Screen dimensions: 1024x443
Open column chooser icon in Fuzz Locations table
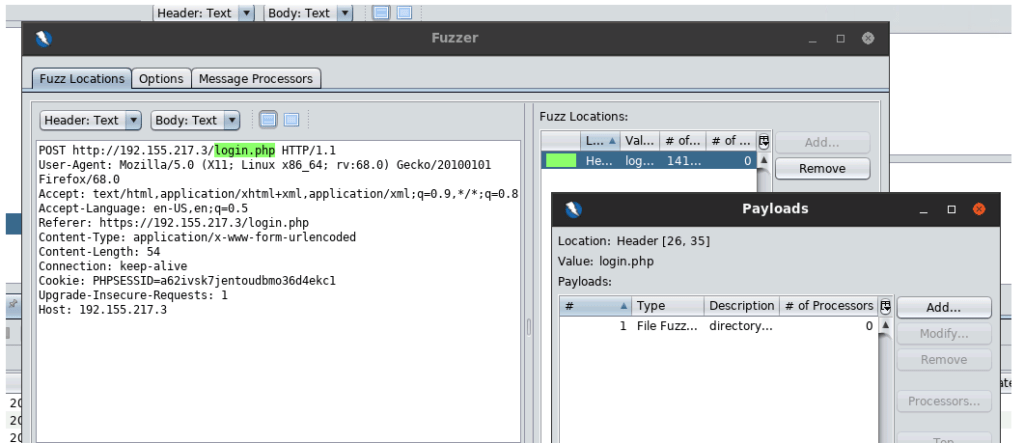click(764, 141)
